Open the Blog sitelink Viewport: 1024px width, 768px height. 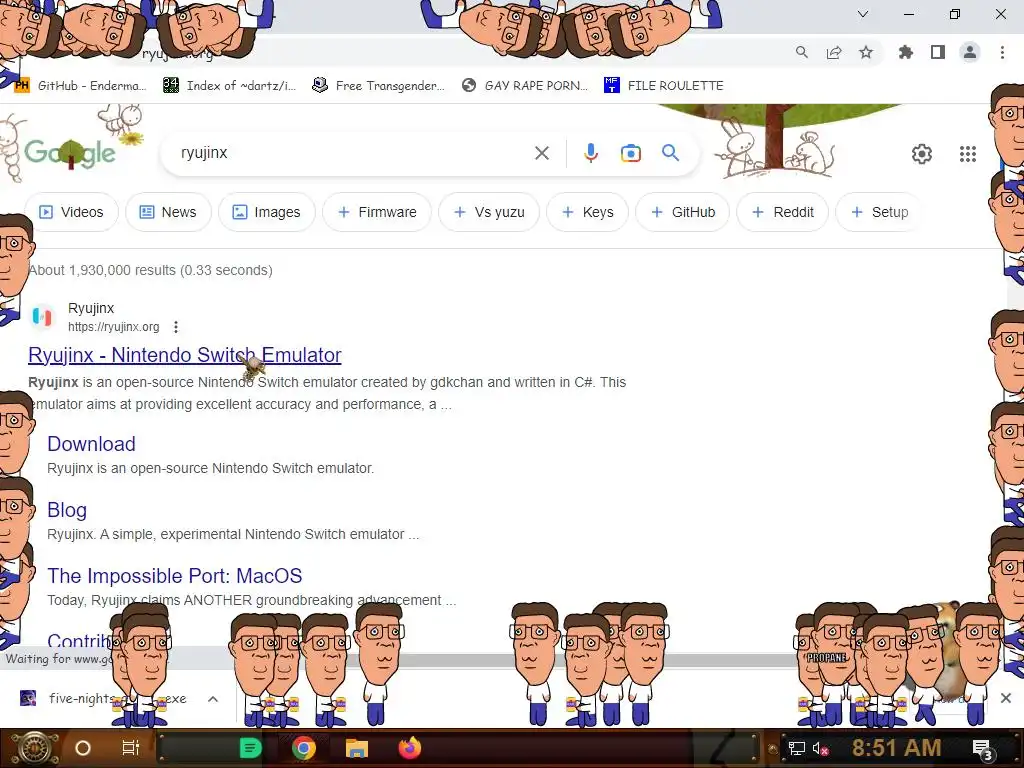pos(67,510)
